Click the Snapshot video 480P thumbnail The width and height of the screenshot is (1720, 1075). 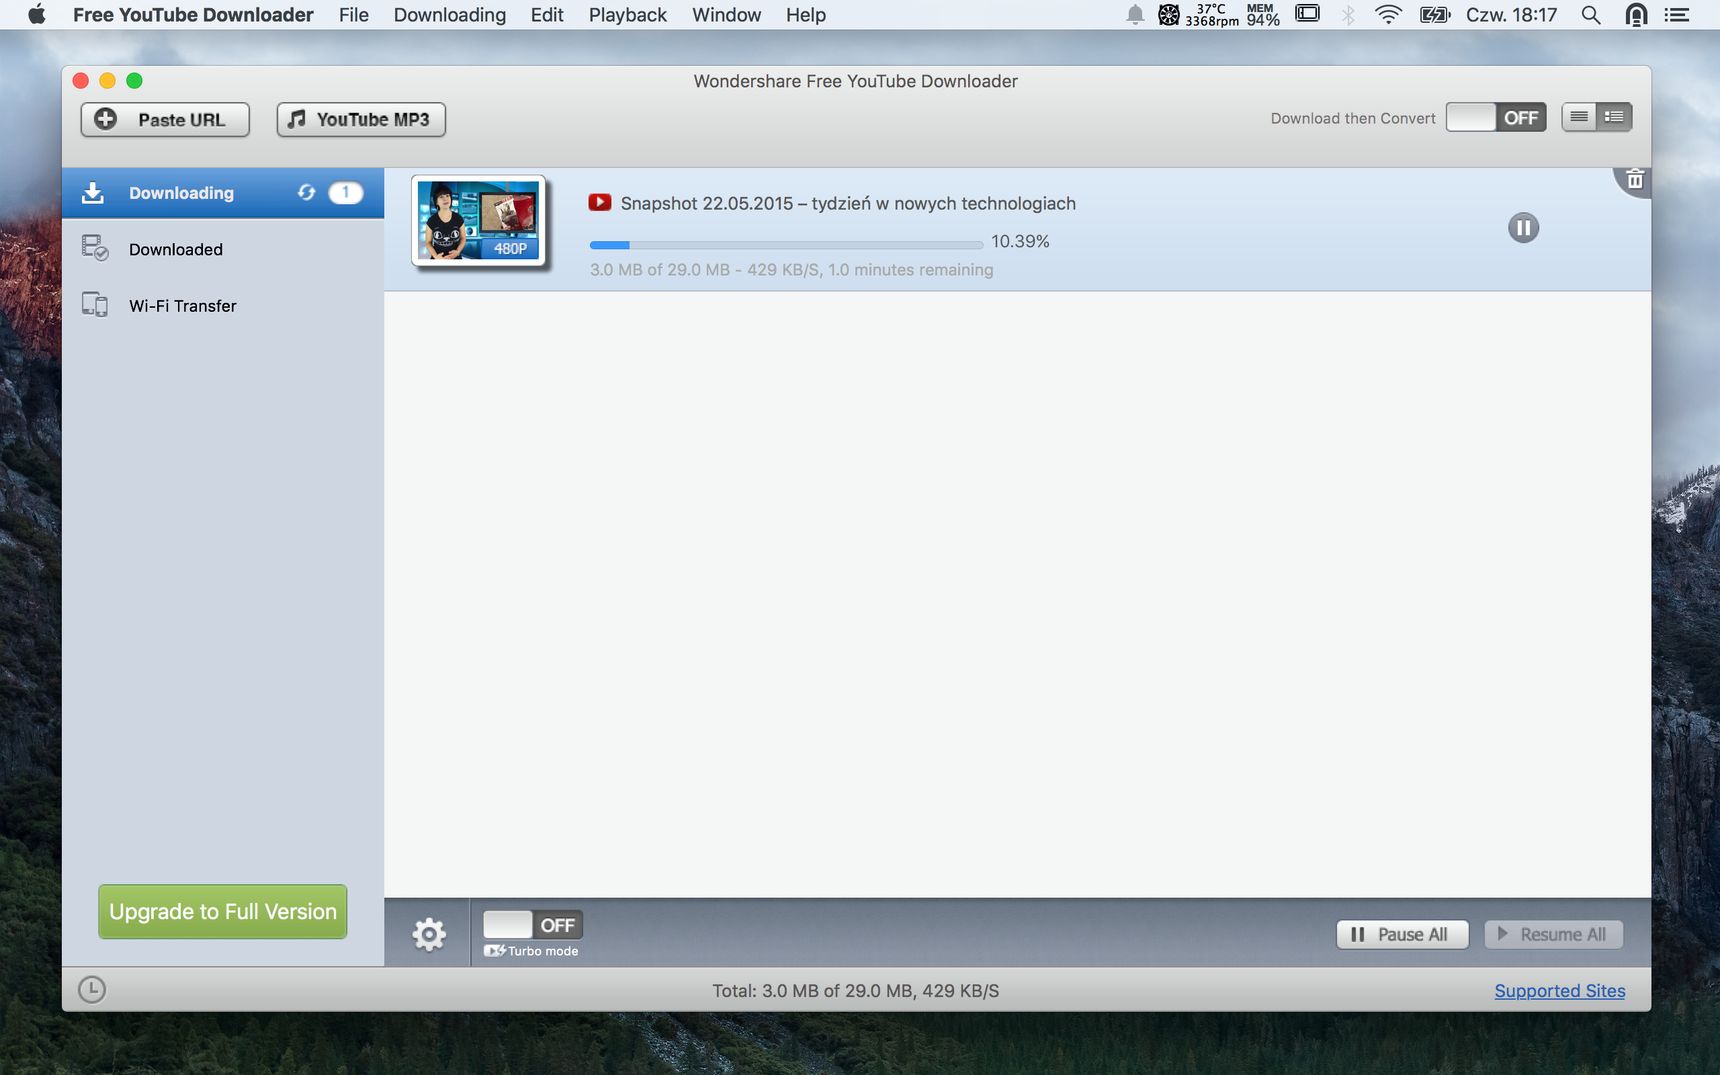pos(479,221)
